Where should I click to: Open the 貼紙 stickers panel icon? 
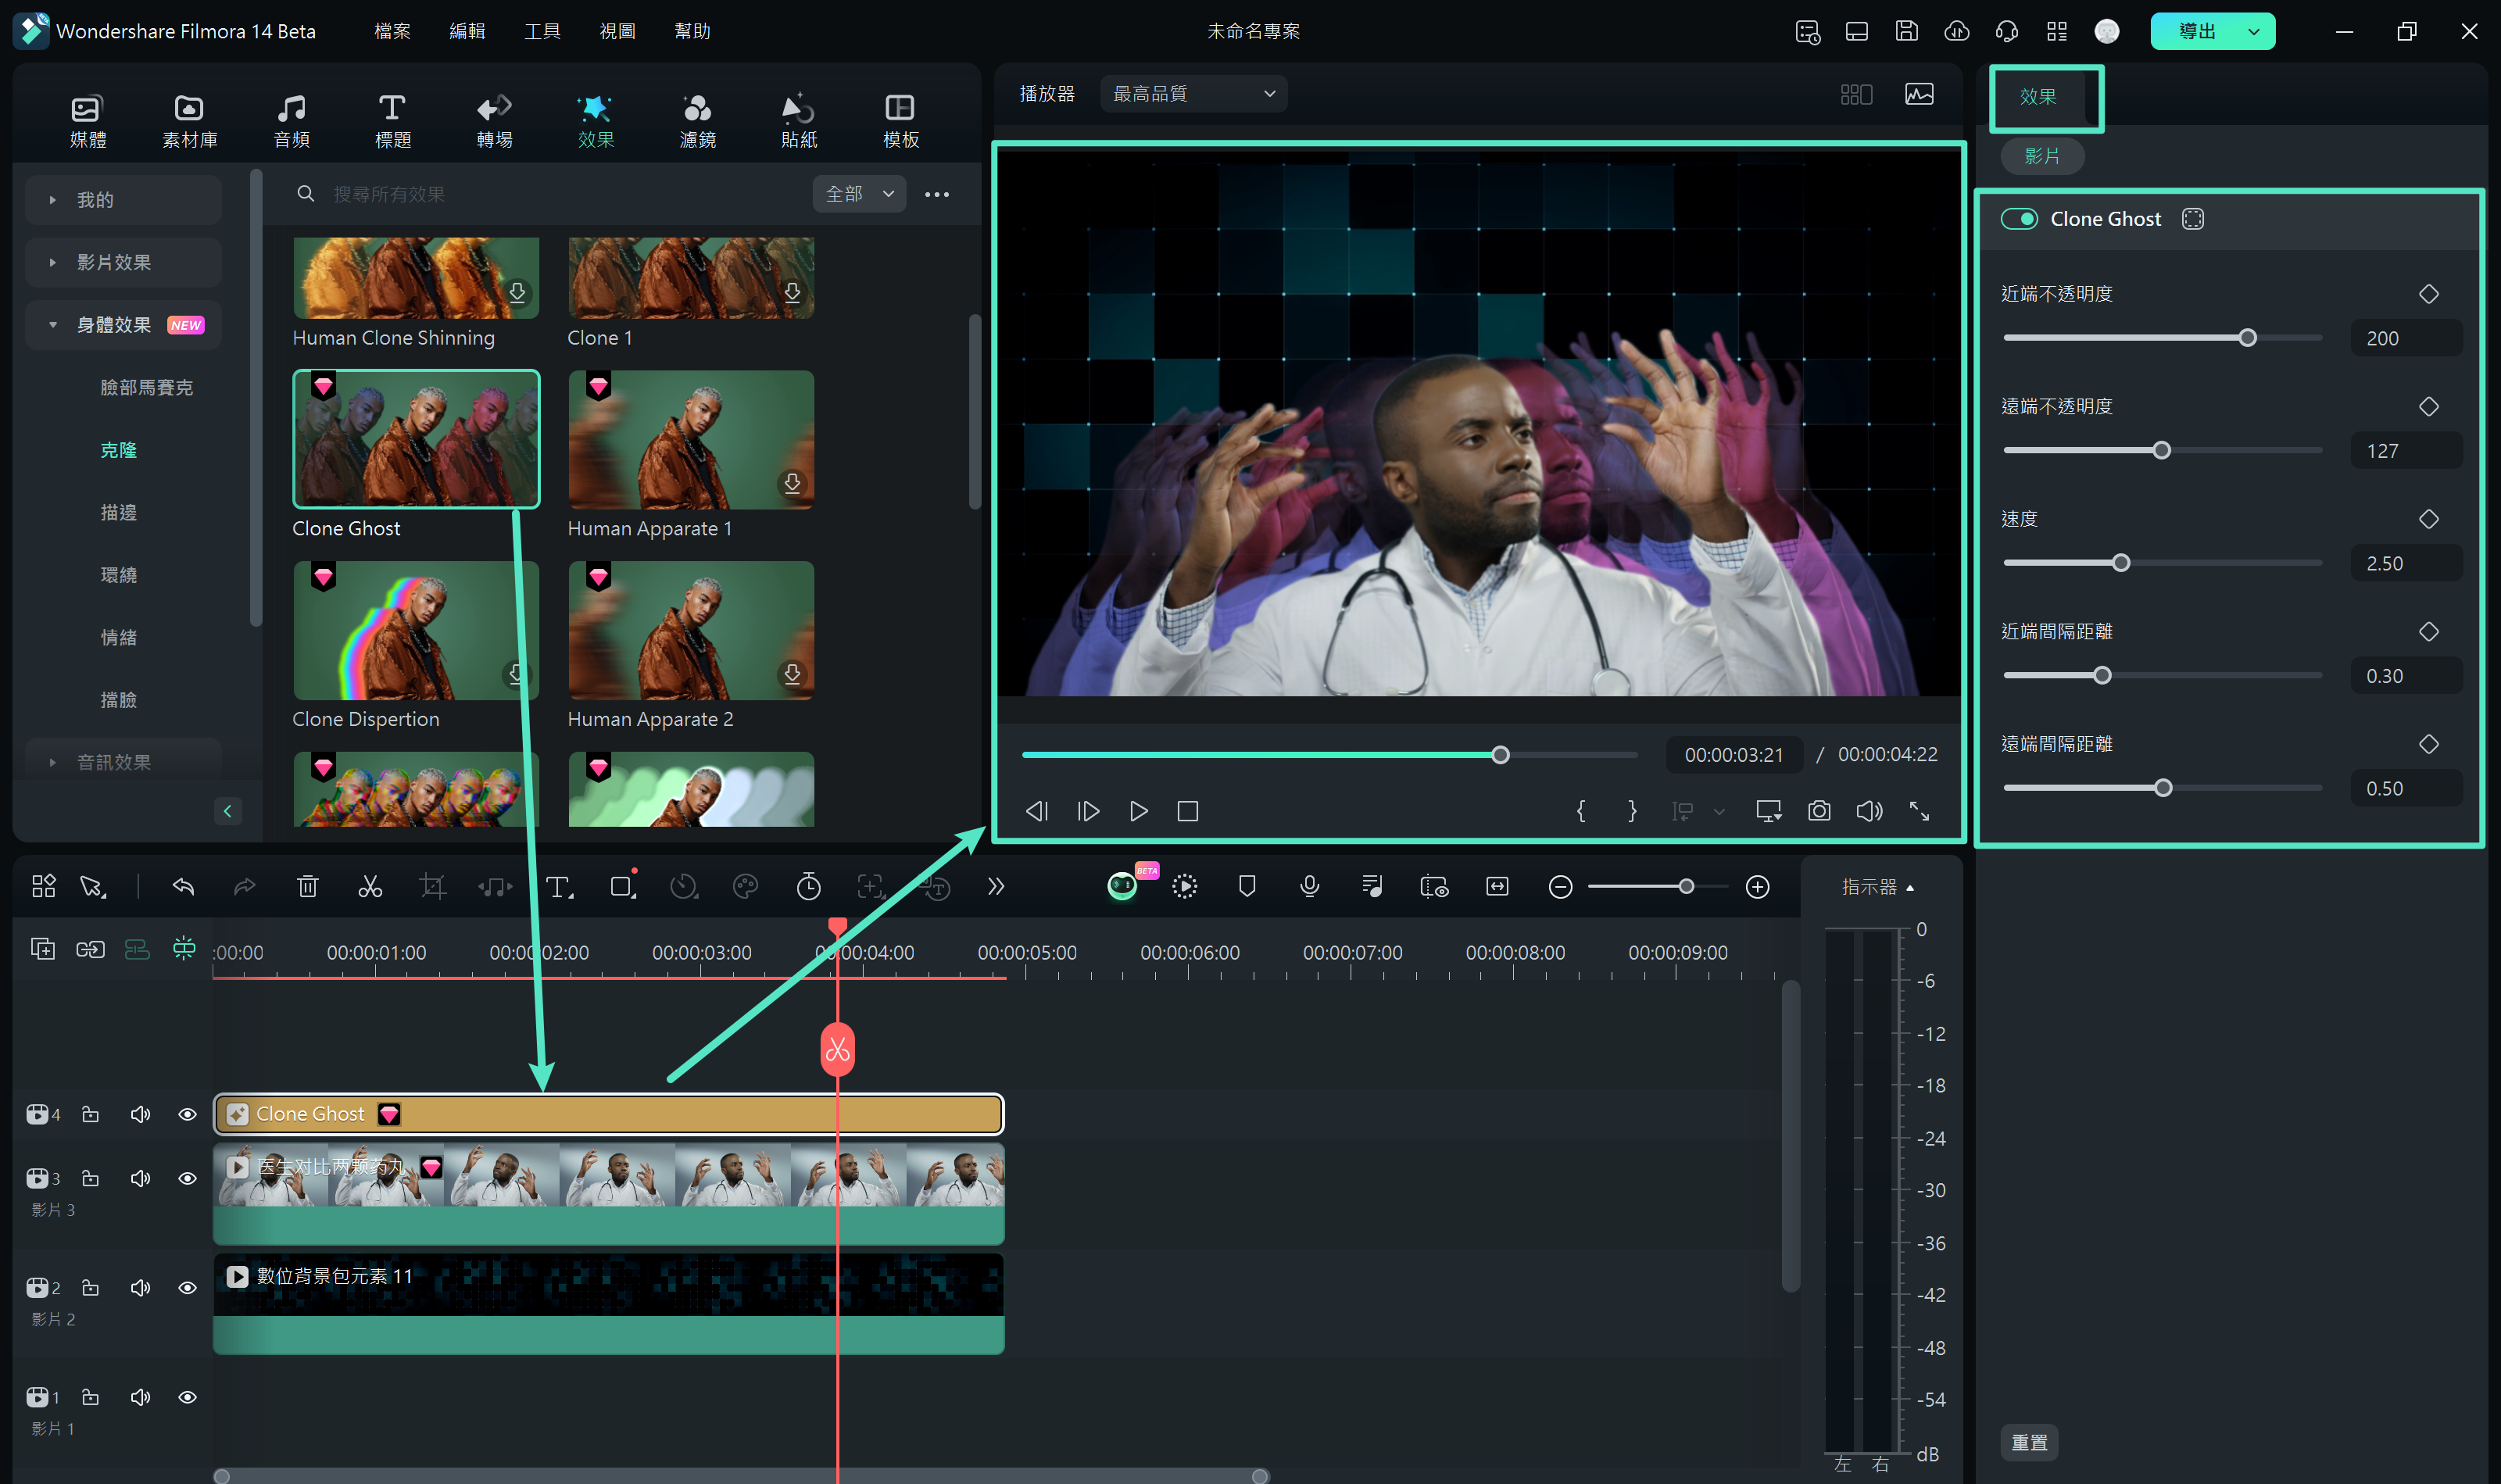click(x=798, y=121)
